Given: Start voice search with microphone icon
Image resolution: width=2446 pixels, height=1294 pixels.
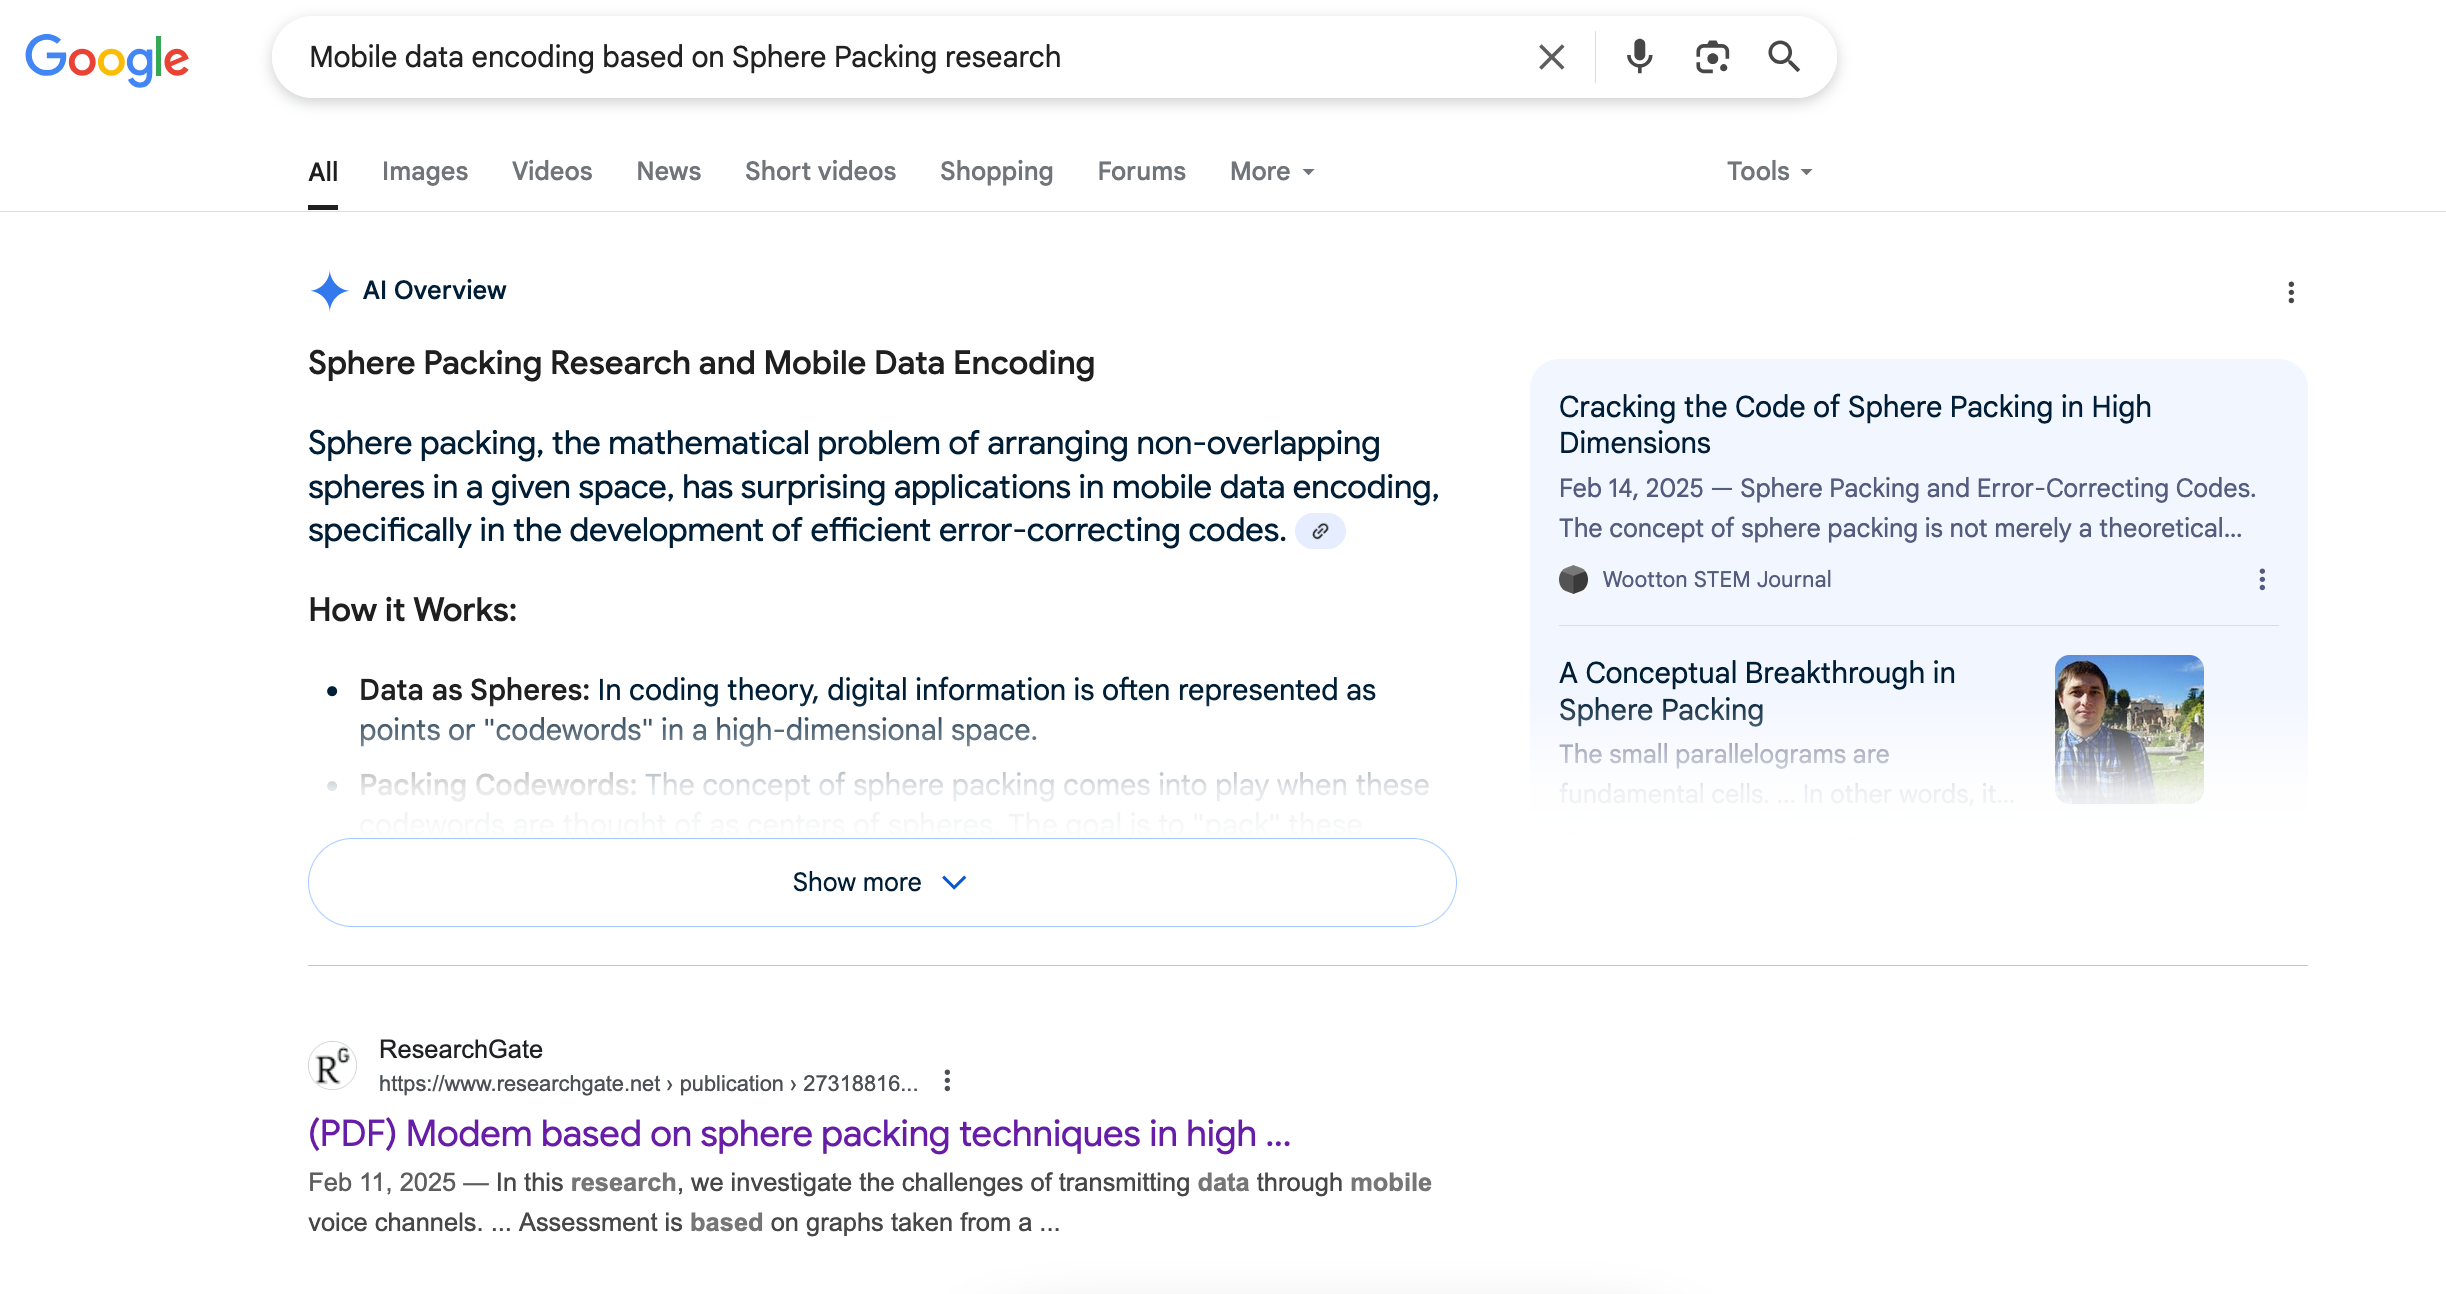Looking at the screenshot, I should pyautogui.click(x=1639, y=57).
